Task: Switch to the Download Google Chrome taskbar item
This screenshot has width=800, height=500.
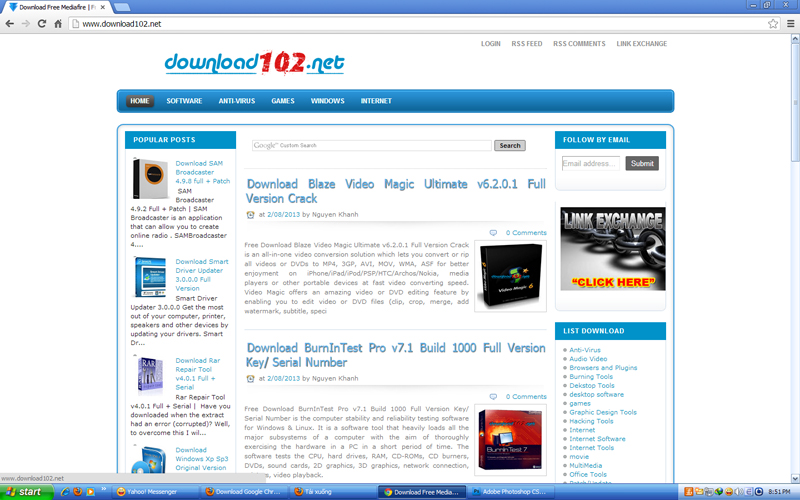Action: [x=244, y=492]
